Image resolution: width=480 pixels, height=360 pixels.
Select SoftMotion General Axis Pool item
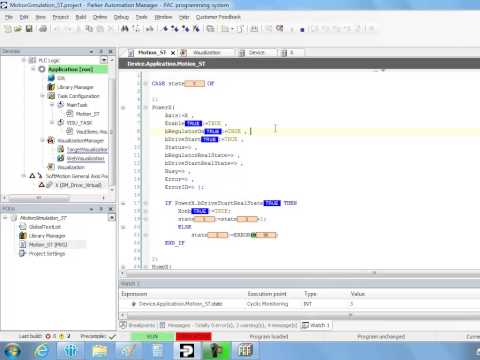pyautogui.click(x=77, y=176)
